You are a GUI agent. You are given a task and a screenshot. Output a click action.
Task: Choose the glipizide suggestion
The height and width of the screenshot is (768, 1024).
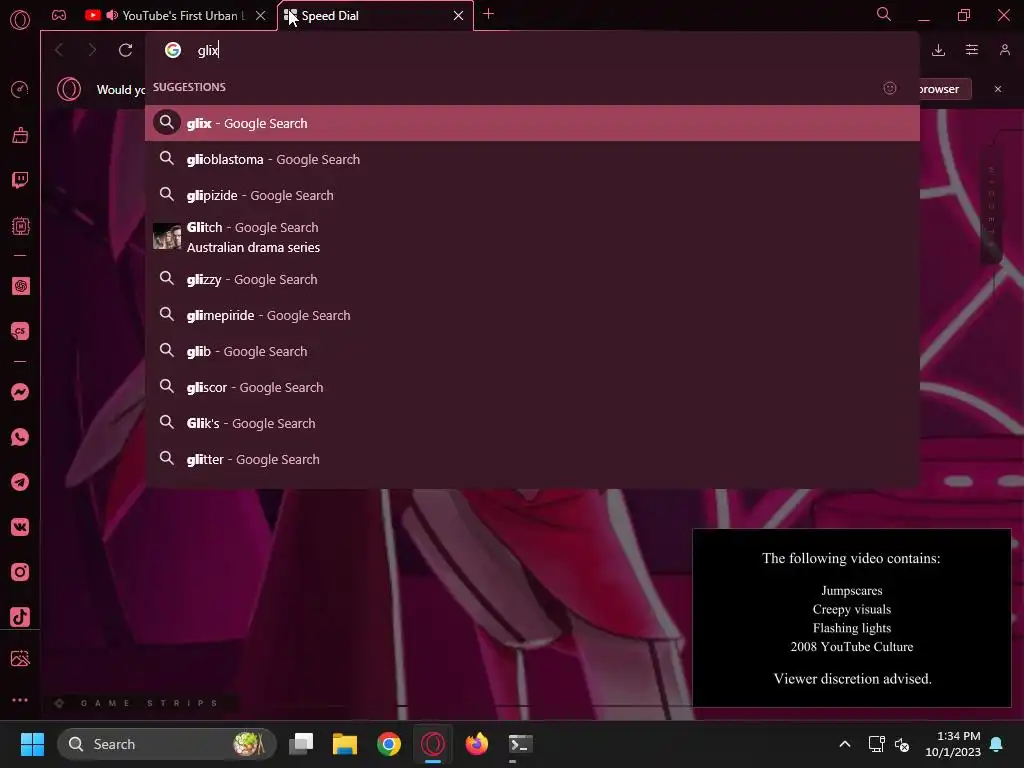click(532, 195)
